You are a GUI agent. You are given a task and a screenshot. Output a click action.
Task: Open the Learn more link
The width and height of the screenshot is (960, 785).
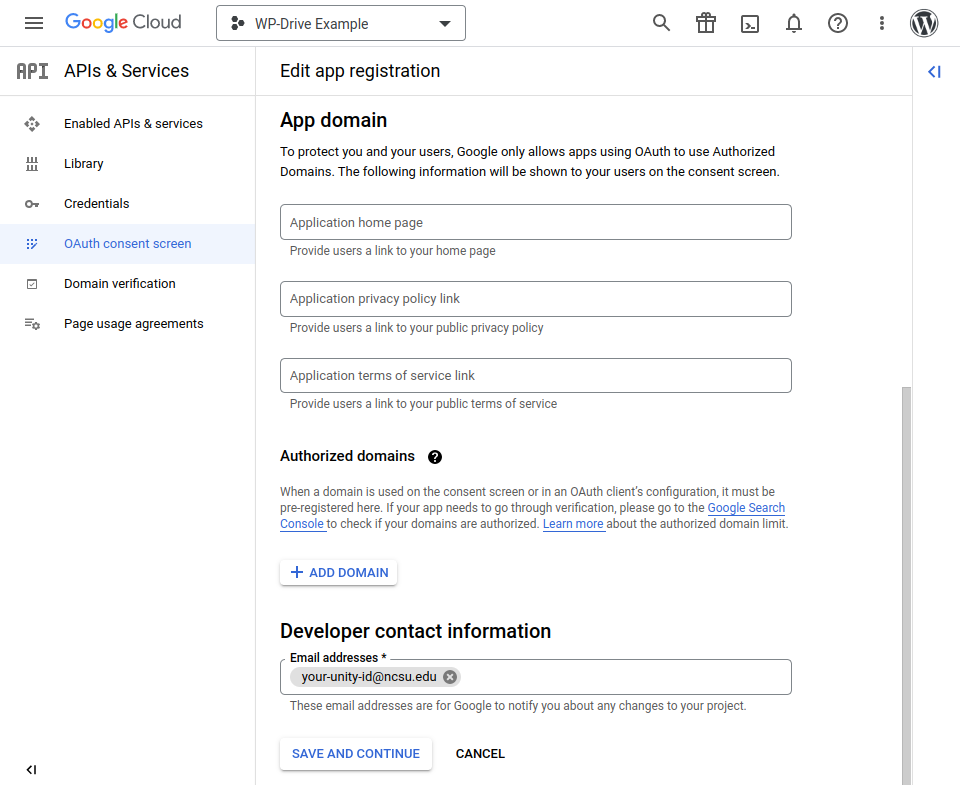573,523
